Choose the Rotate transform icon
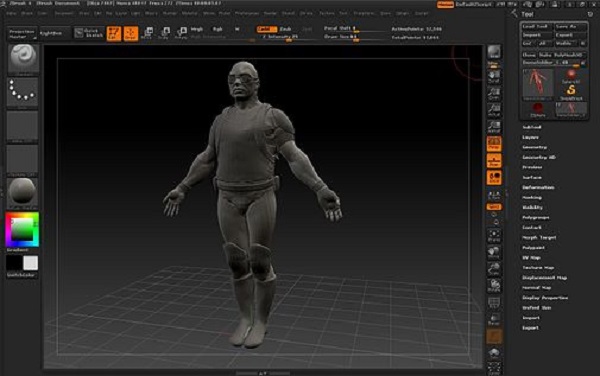The image size is (600, 376). pyautogui.click(x=181, y=33)
